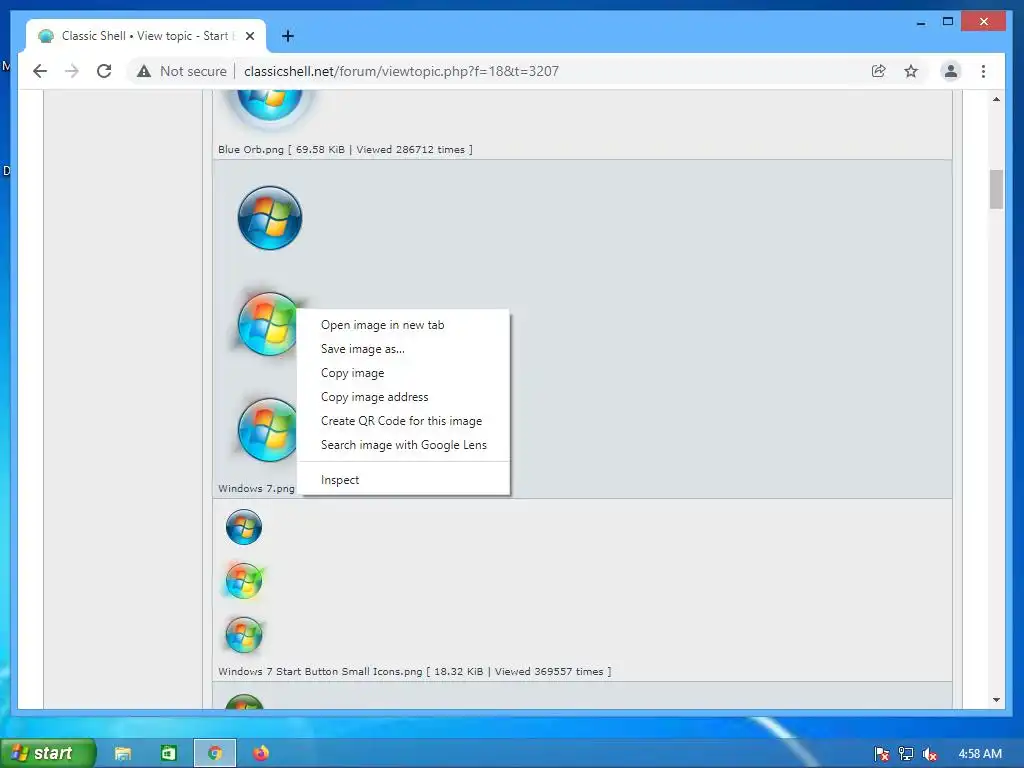Click the network tray icon
Screen dimensions: 1024x768
point(906,754)
